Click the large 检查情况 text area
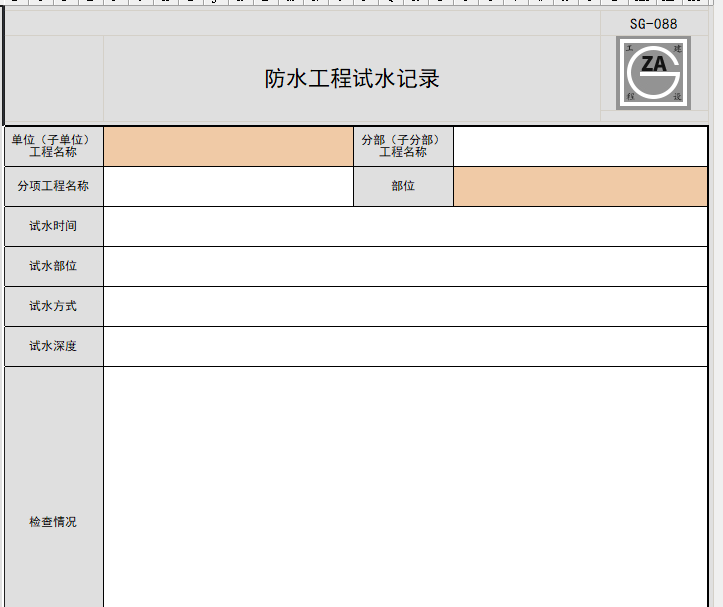The image size is (723, 607). (x=405, y=487)
